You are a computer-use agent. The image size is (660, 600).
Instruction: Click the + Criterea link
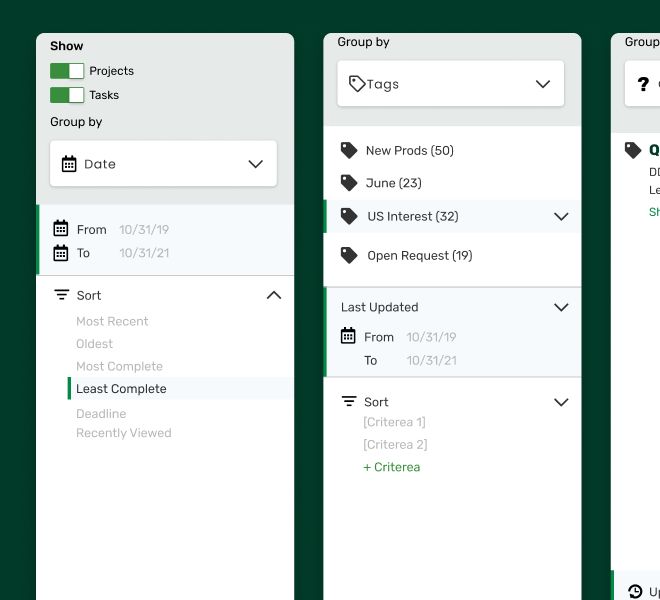[392, 467]
